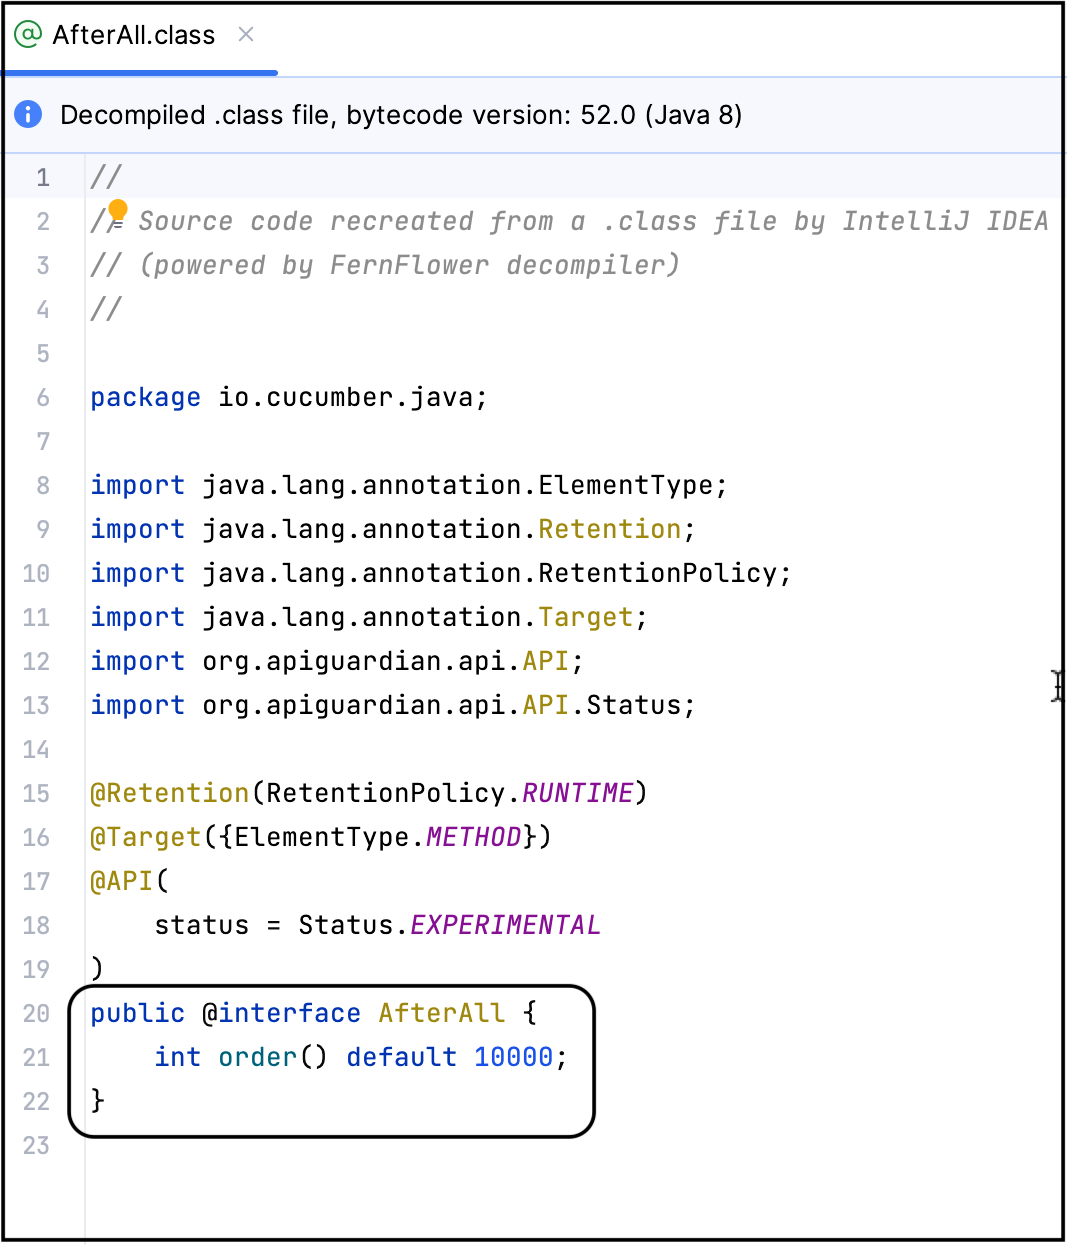Click the decompiled bytecode version banner text
This screenshot has height=1245, width=1067.
click(400, 115)
